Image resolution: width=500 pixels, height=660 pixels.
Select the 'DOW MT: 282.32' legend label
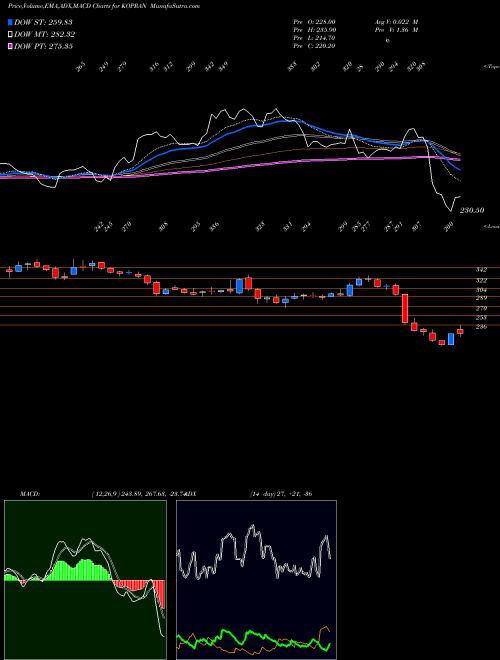tap(45, 34)
